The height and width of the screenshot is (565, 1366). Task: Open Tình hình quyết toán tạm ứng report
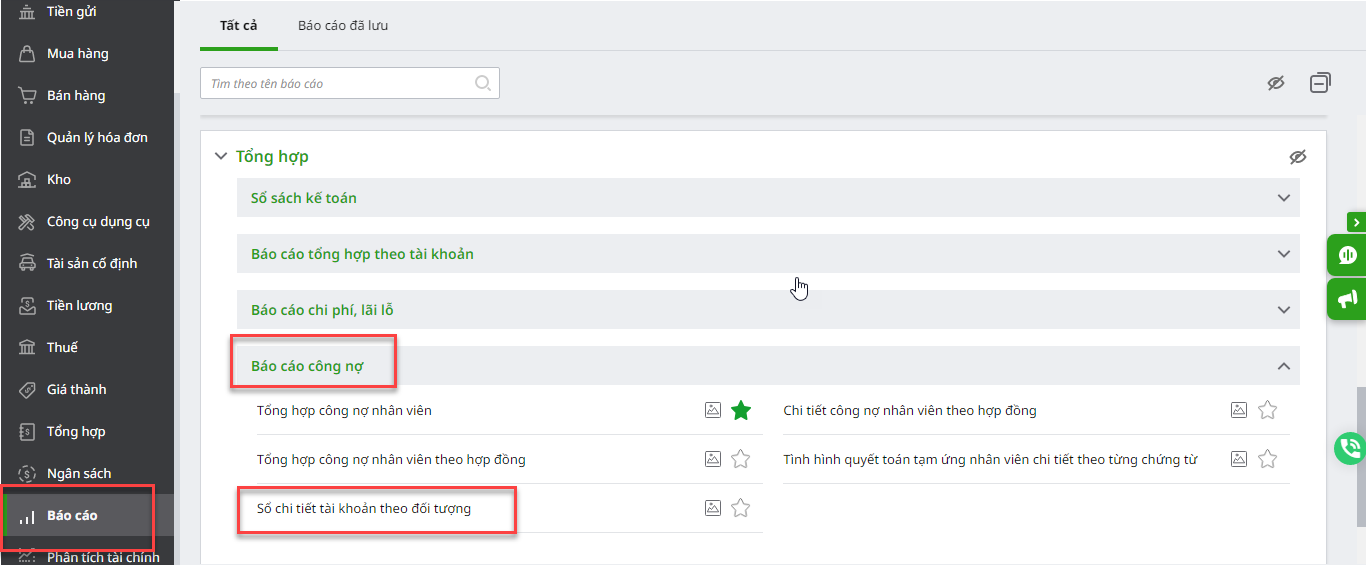(990, 460)
